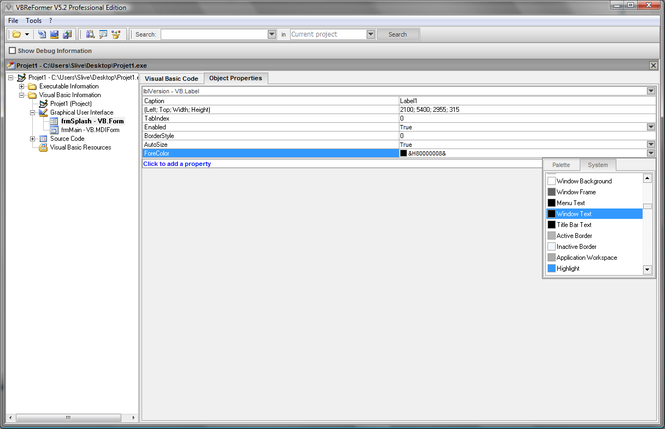Choose the Window Text system color

pos(594,214)
